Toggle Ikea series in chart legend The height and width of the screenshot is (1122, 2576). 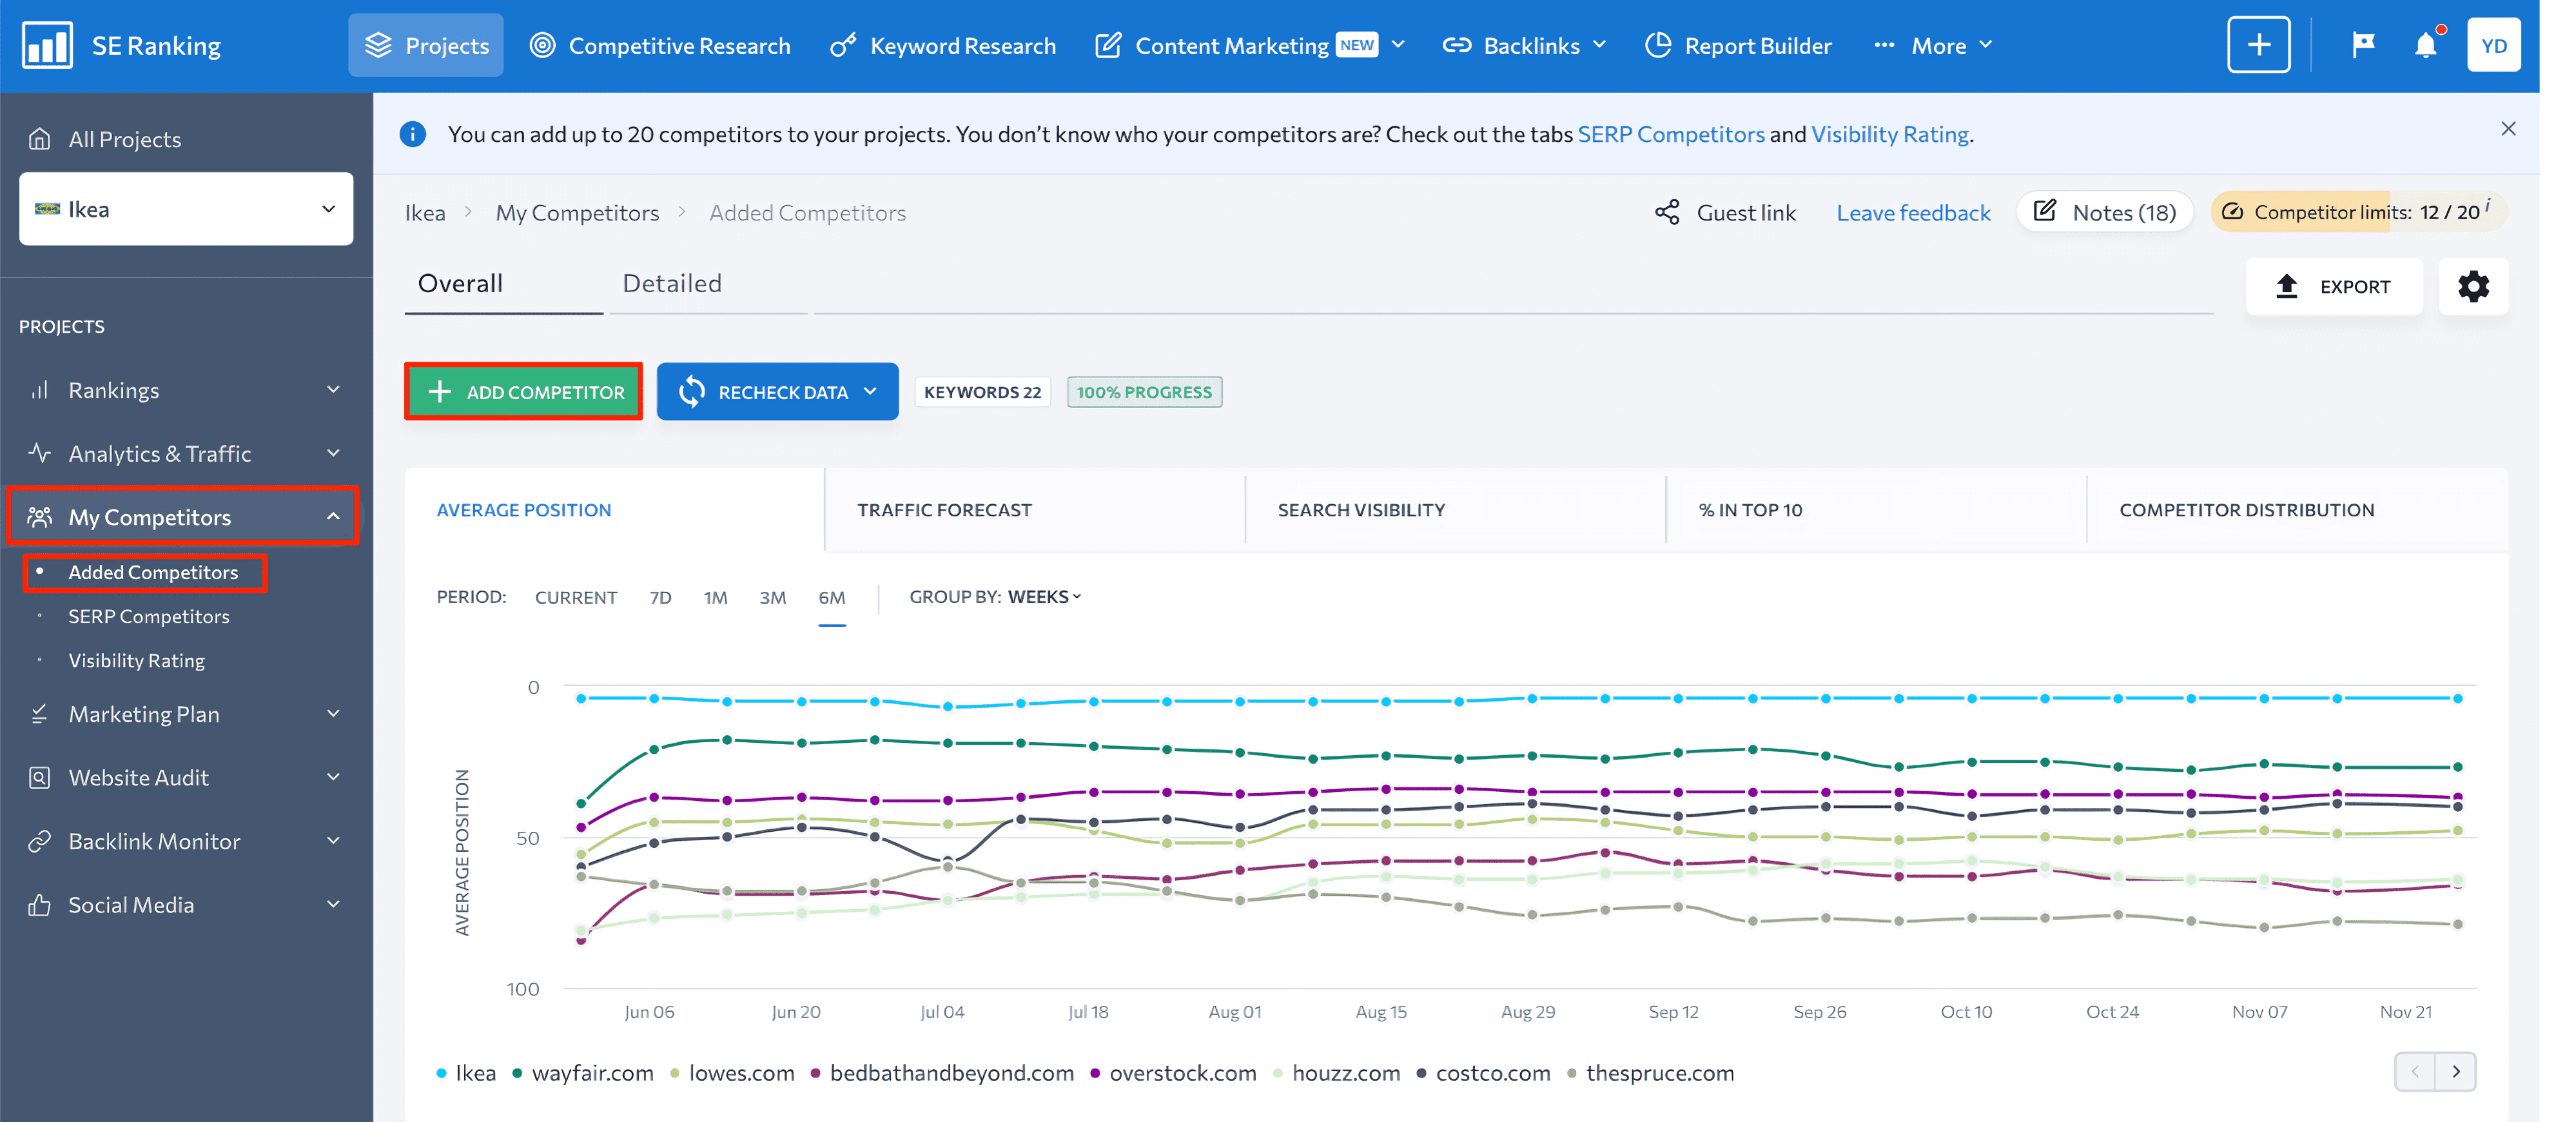pyautogui.click(x=466, y=1073)
